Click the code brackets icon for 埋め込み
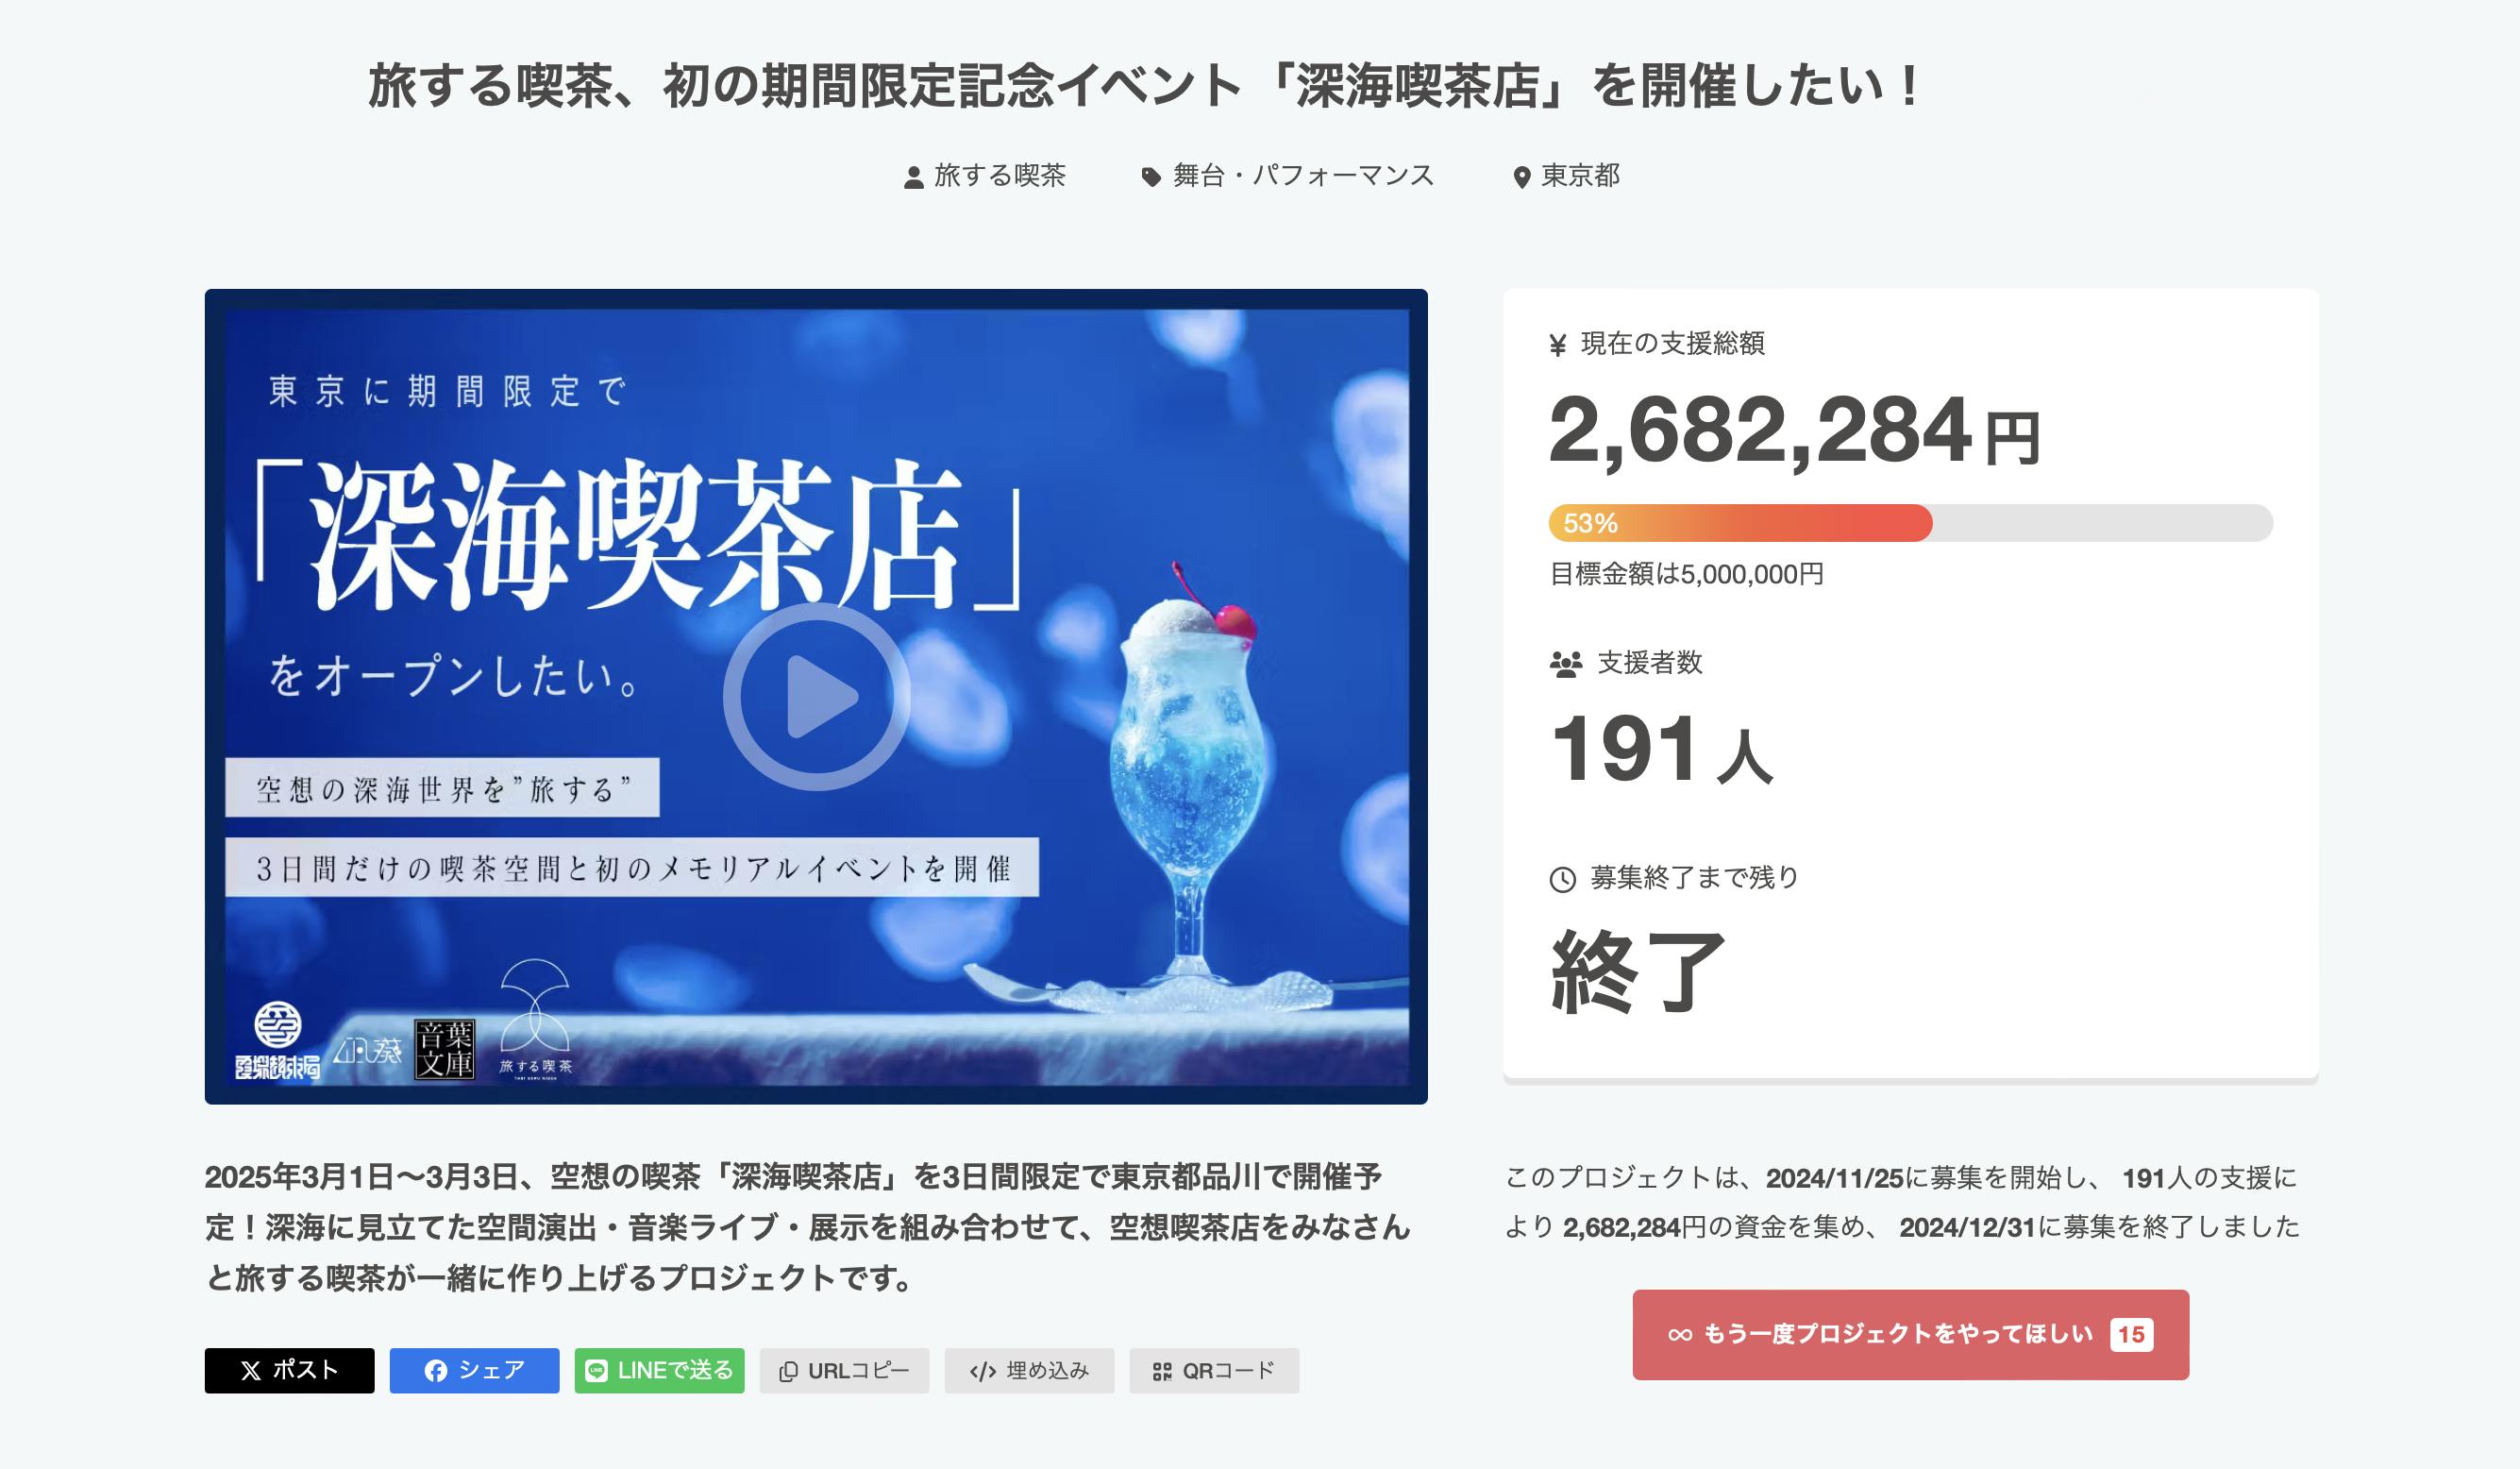 (983, 1372)
